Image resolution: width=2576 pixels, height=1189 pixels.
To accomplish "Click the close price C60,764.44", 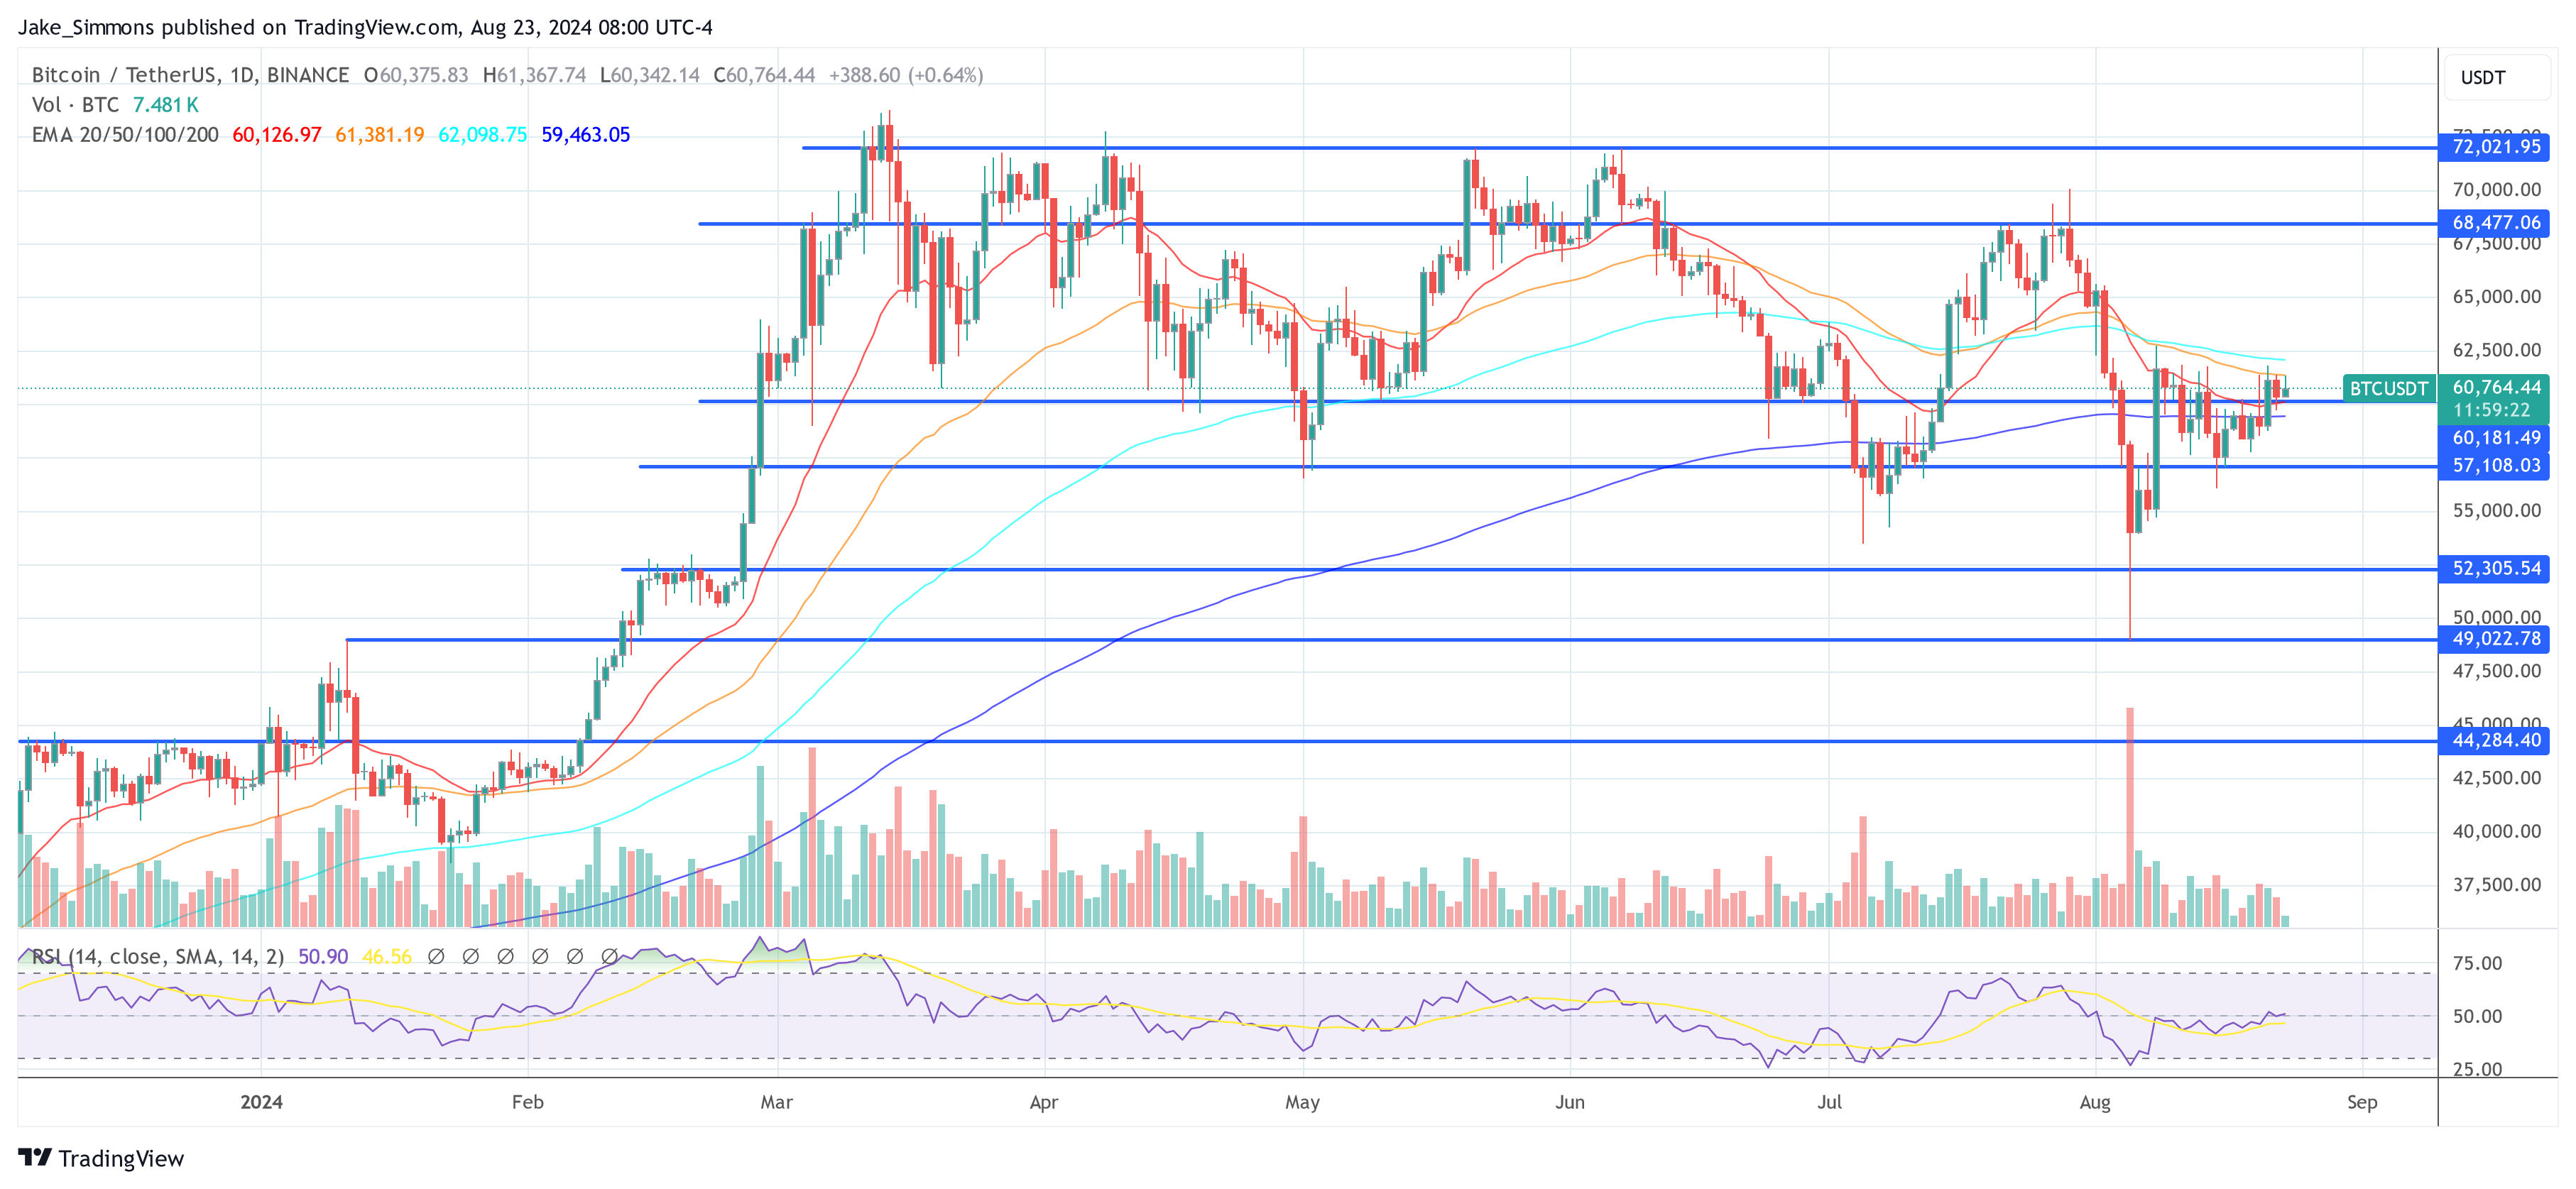I will (764, 75).
